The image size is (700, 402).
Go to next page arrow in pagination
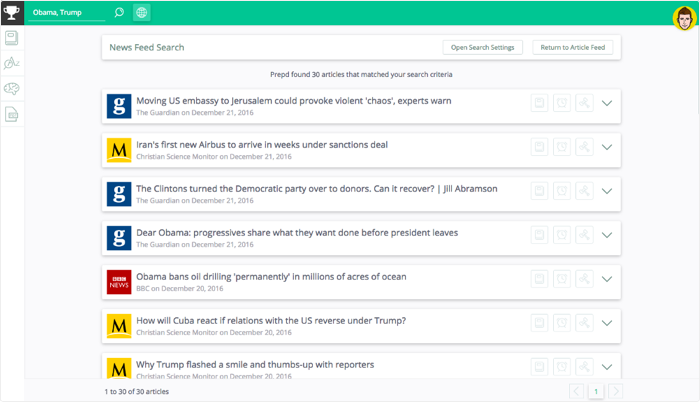pos(616,392)
